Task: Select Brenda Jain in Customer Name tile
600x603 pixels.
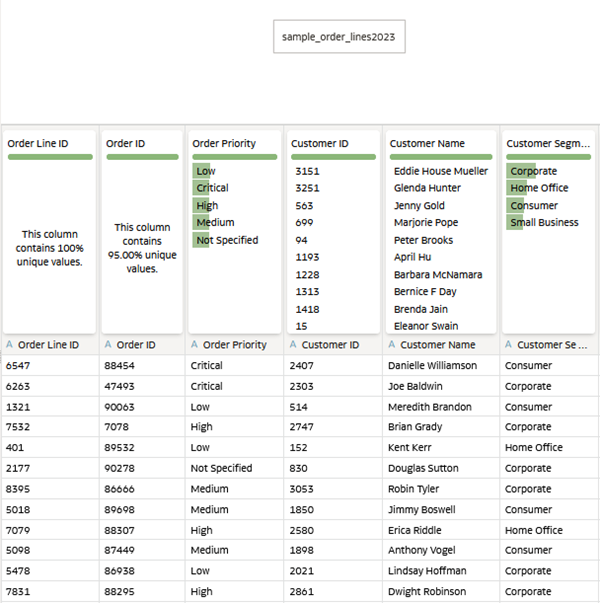Action: click(x=421, y=309)
